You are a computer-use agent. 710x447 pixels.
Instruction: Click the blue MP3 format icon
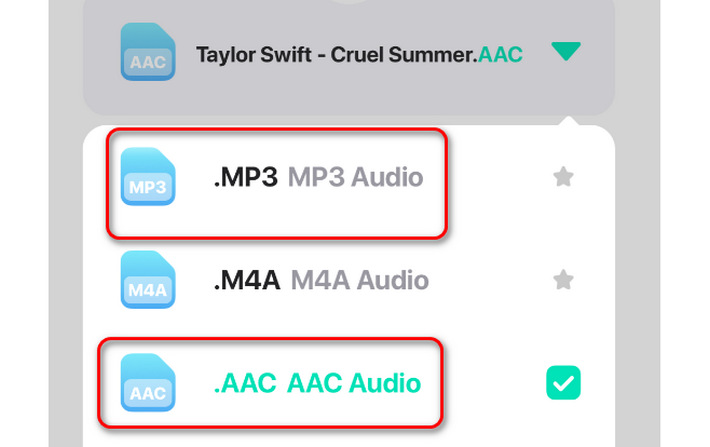point(148,177)
